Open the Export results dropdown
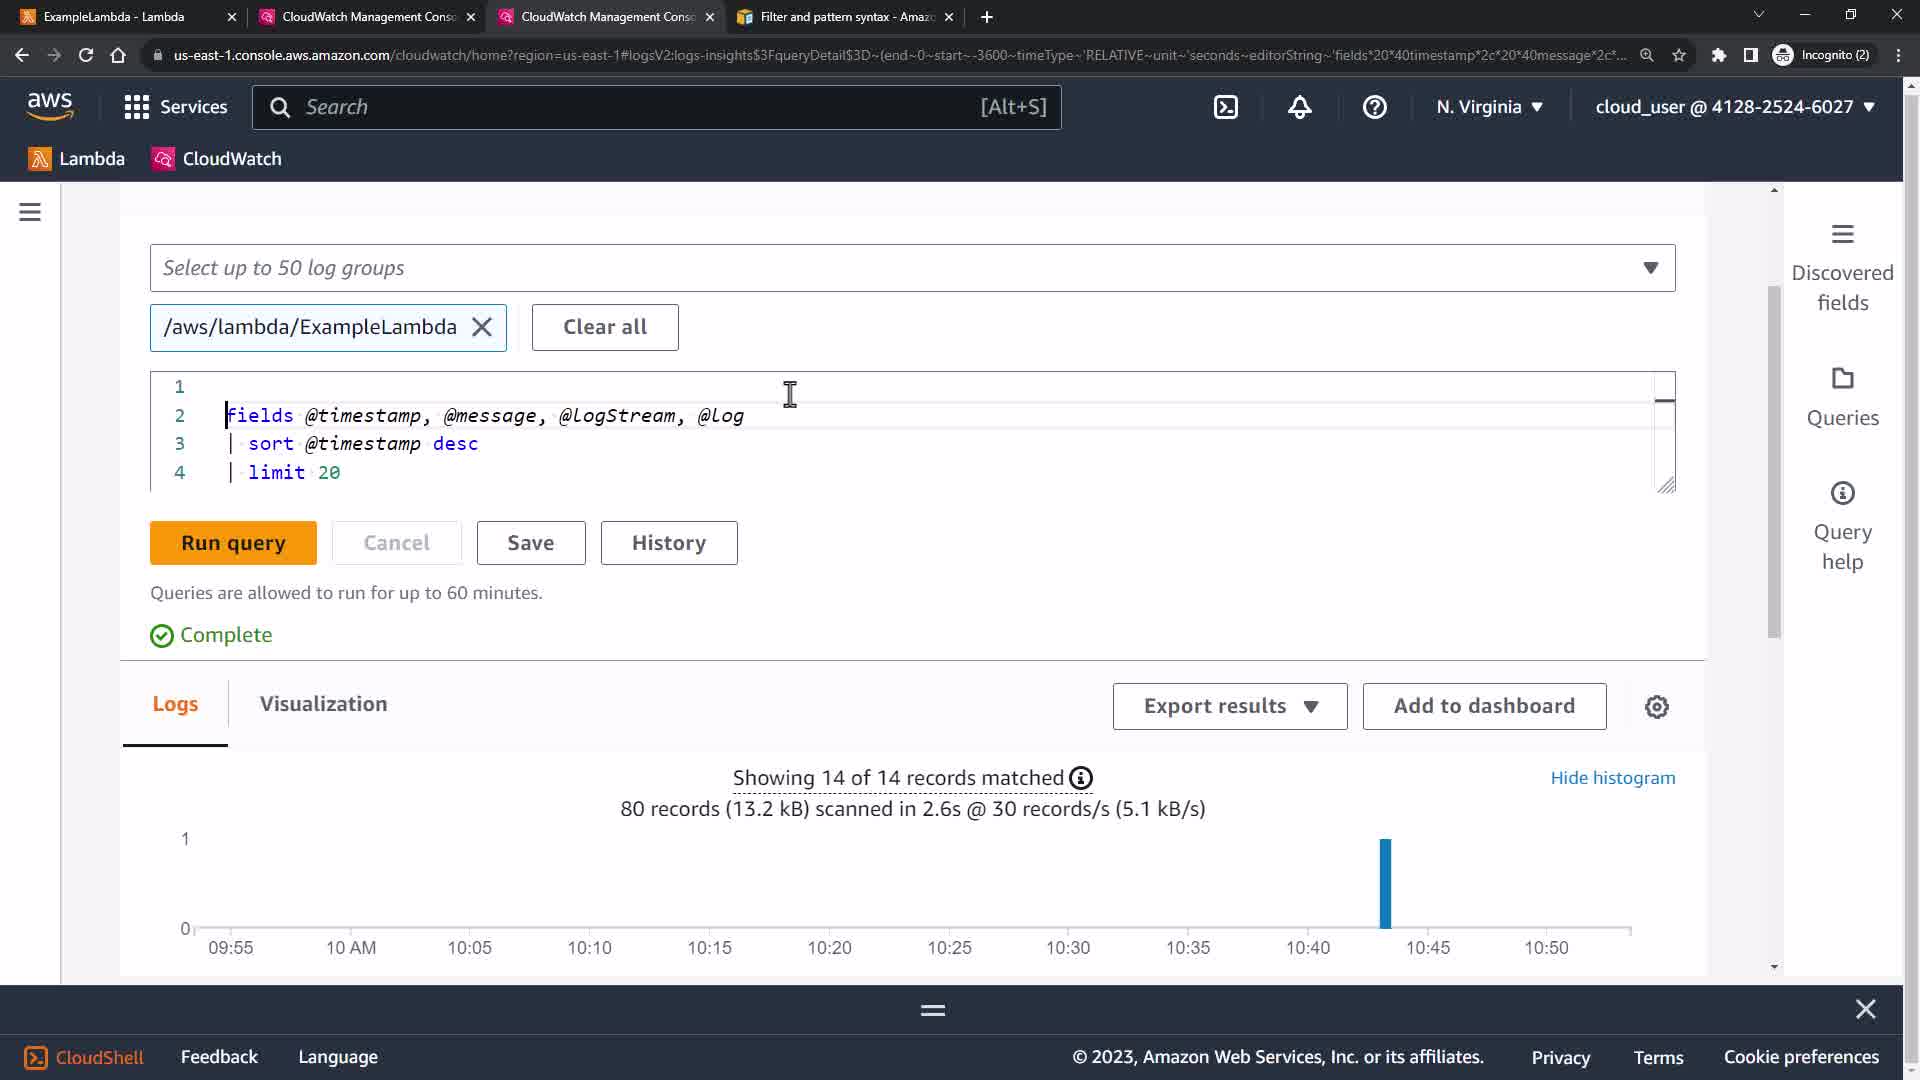 (1229, 707)
